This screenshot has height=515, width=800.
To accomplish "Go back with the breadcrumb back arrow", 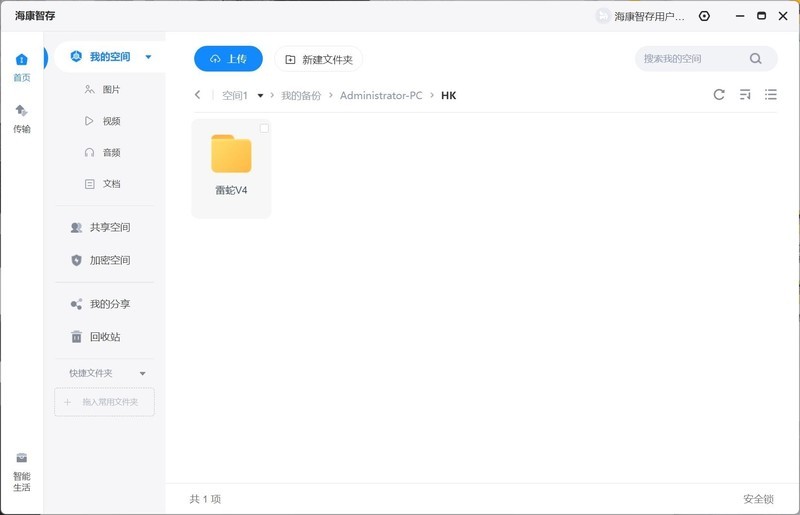I will [197, 95].
